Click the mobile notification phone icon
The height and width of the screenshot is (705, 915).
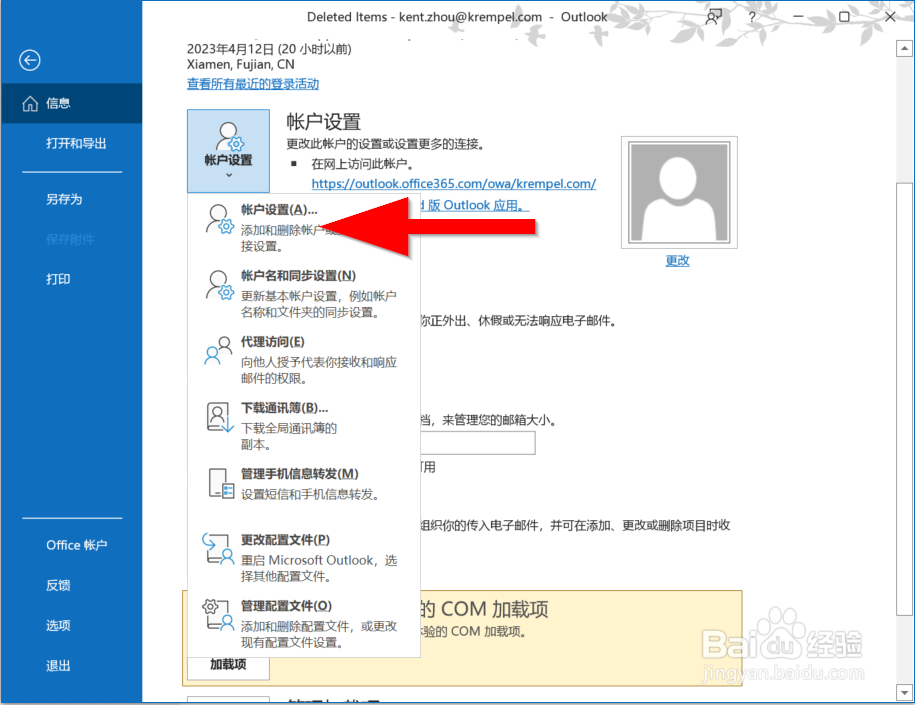221,484
